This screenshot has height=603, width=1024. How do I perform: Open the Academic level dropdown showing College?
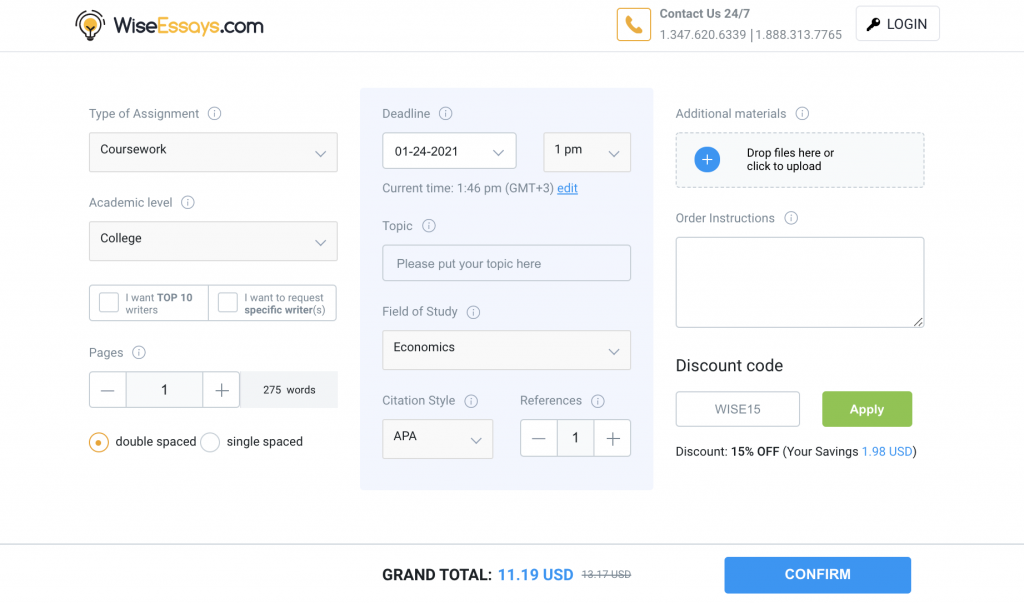(213, 241)
